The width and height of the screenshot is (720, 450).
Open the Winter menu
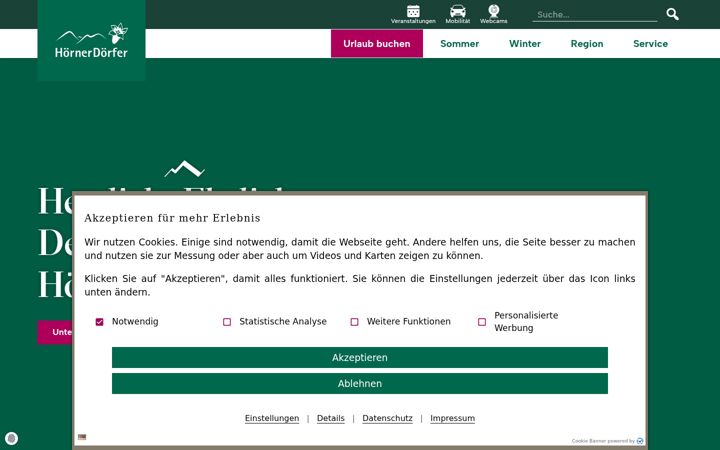(525, 44)
